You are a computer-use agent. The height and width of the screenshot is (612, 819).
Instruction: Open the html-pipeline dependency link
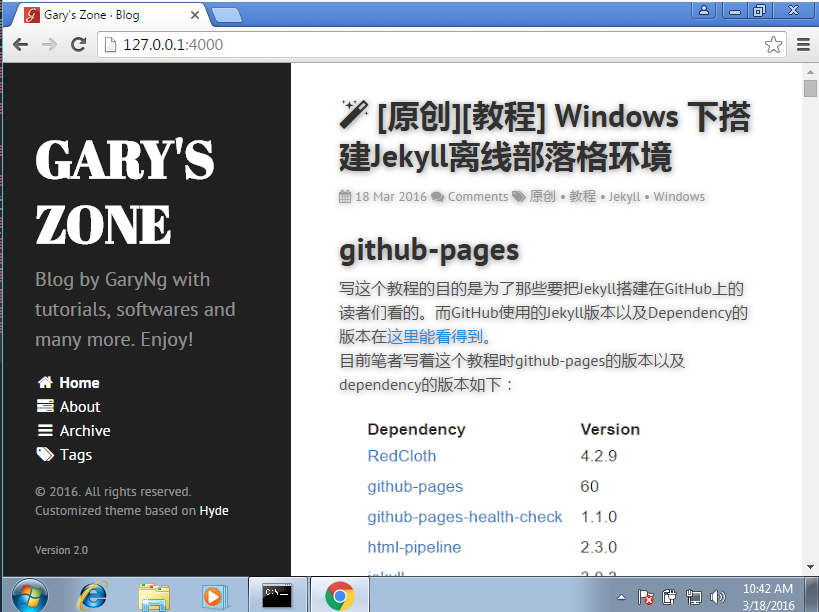click(414, 547)
